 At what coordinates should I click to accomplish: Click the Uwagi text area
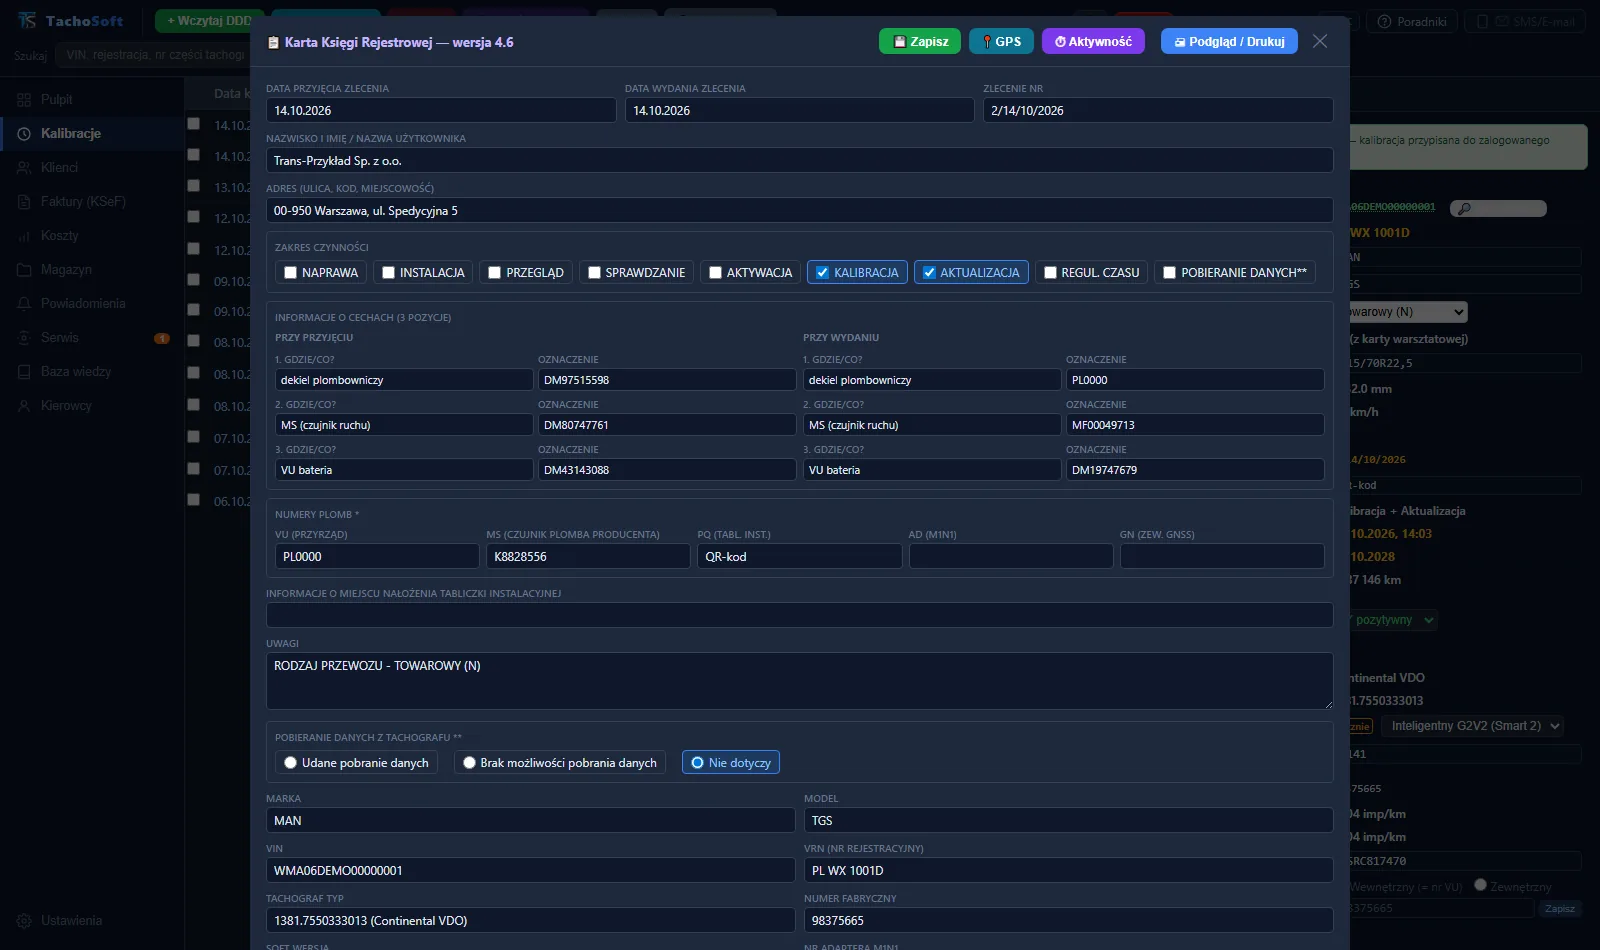[799, 681]
